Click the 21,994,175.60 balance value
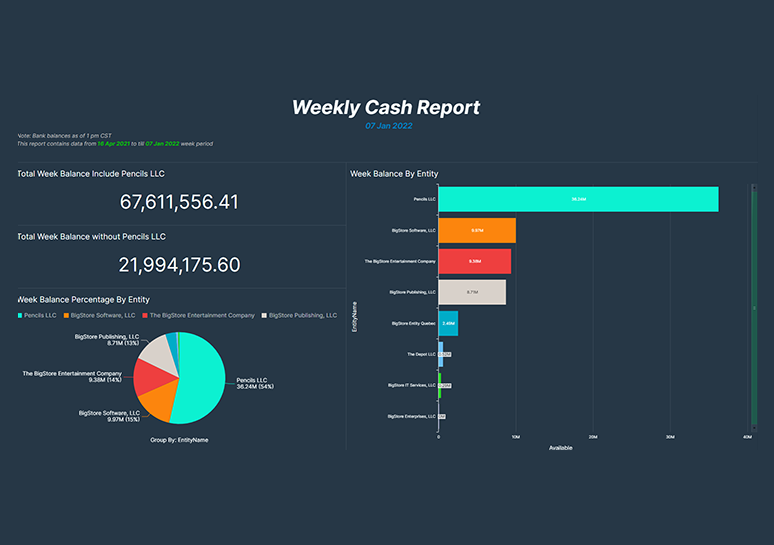This screenshot has height=545, width=774. 179,264
